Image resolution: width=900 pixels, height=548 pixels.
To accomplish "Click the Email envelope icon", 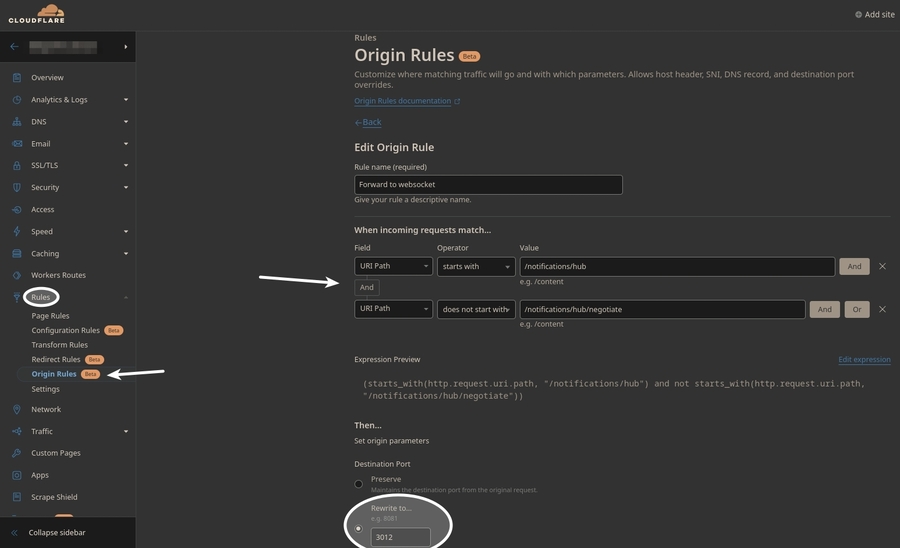I will tap(17, 144).
